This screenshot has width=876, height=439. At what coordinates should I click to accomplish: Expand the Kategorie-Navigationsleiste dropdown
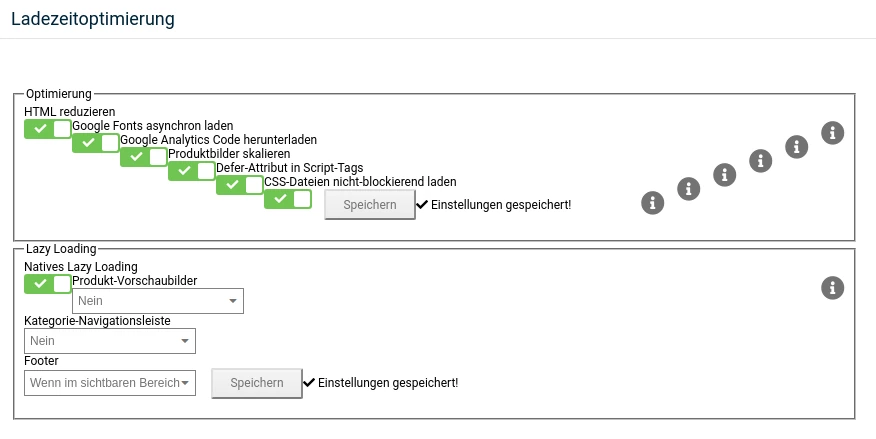click(x=110, y=341)
